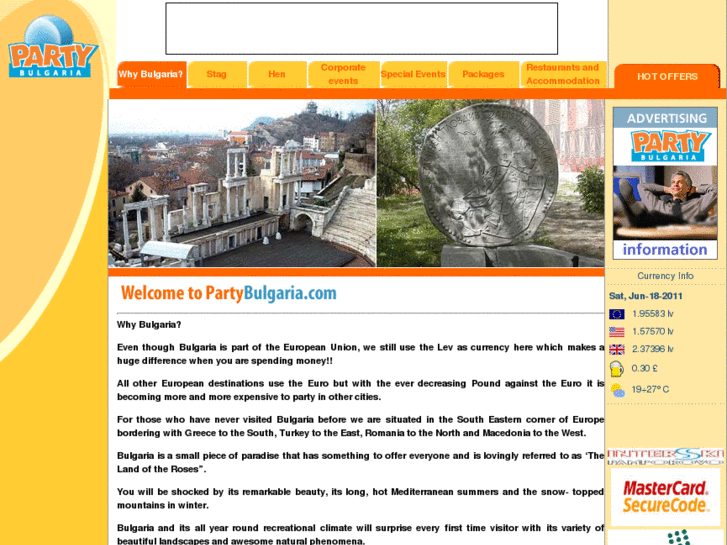Click the 2.37396 lv pound rate
The width and height of the screenshot is (727, 545).
pos(653,349)
